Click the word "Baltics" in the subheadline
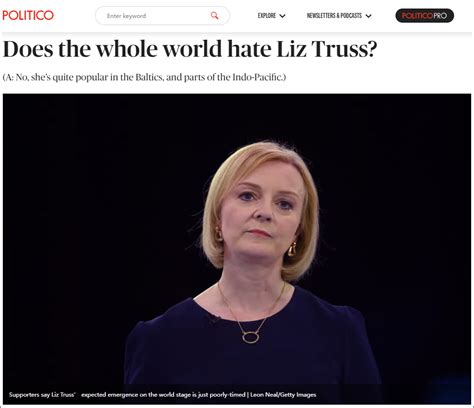 tap(149, 77)
